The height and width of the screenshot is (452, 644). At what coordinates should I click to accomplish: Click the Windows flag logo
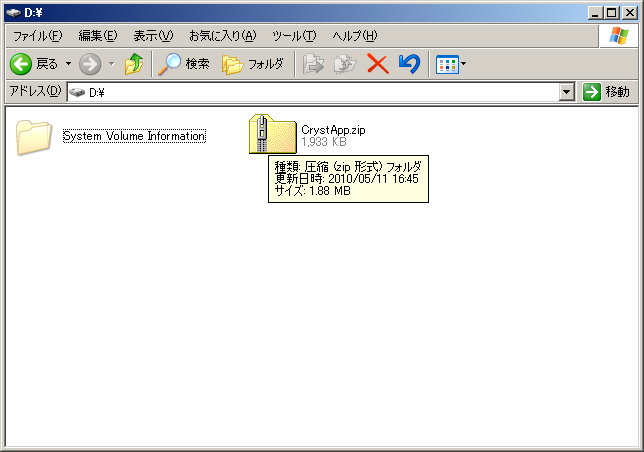tap(619, 36)
